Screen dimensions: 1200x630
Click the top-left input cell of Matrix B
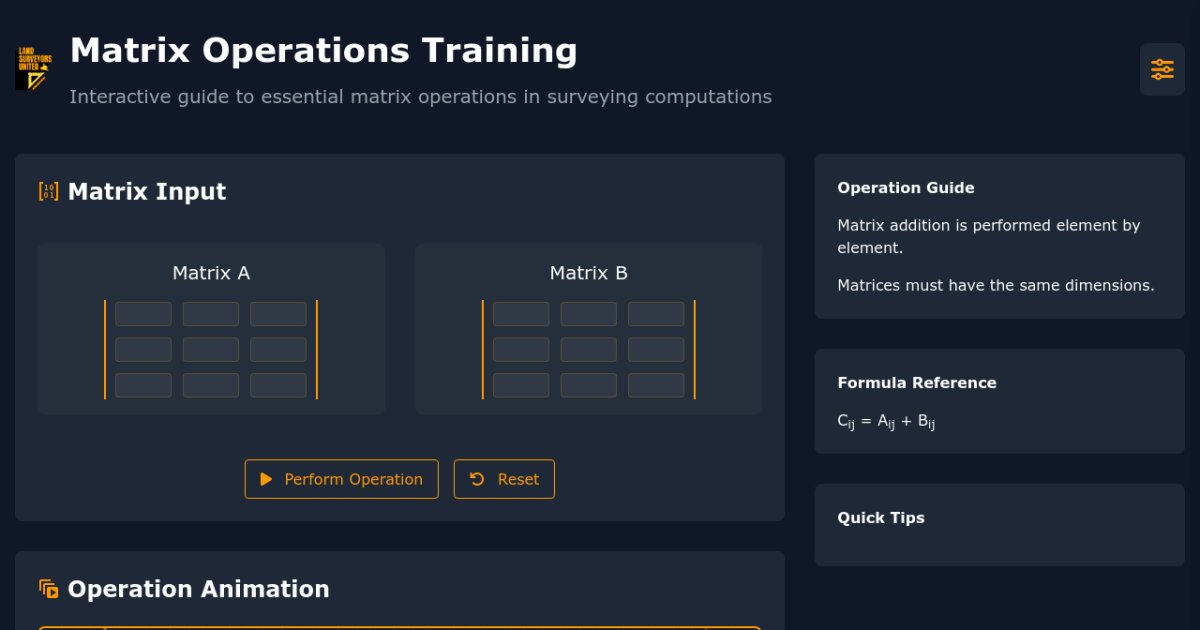coord(521,313)
